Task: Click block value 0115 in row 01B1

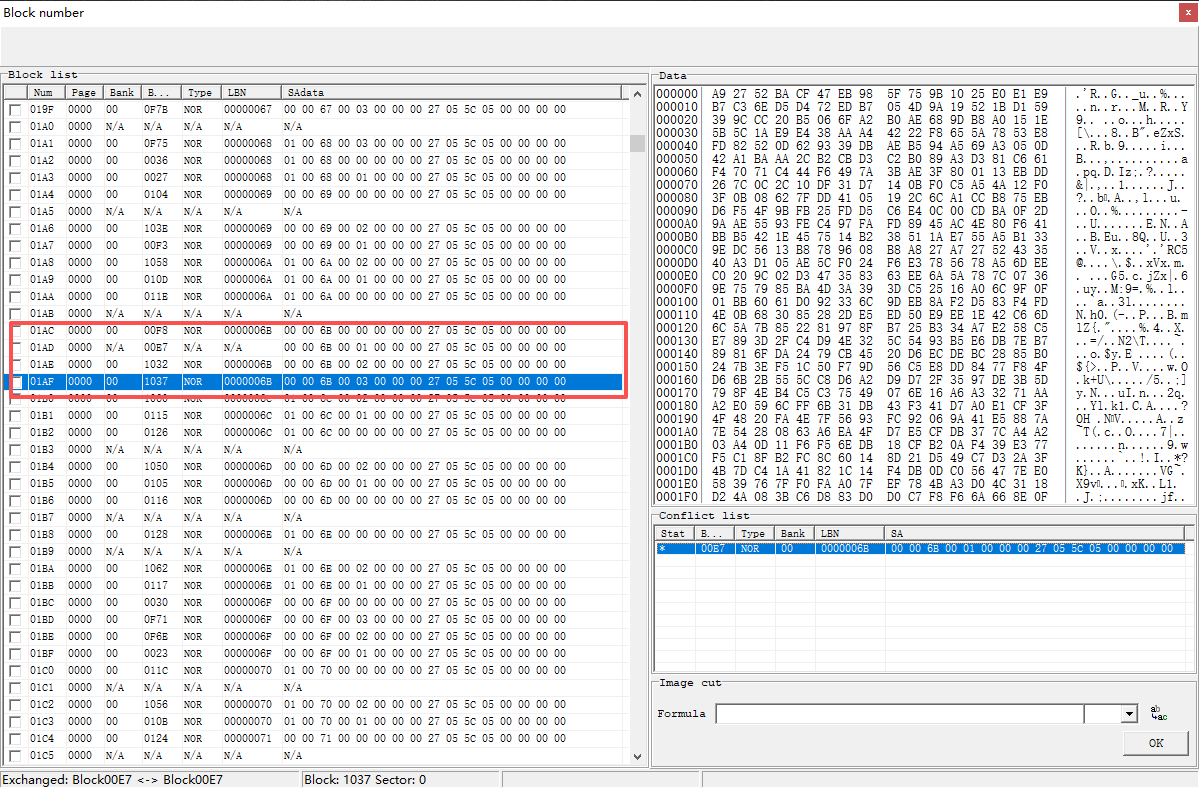Action: tap(155, 416)
